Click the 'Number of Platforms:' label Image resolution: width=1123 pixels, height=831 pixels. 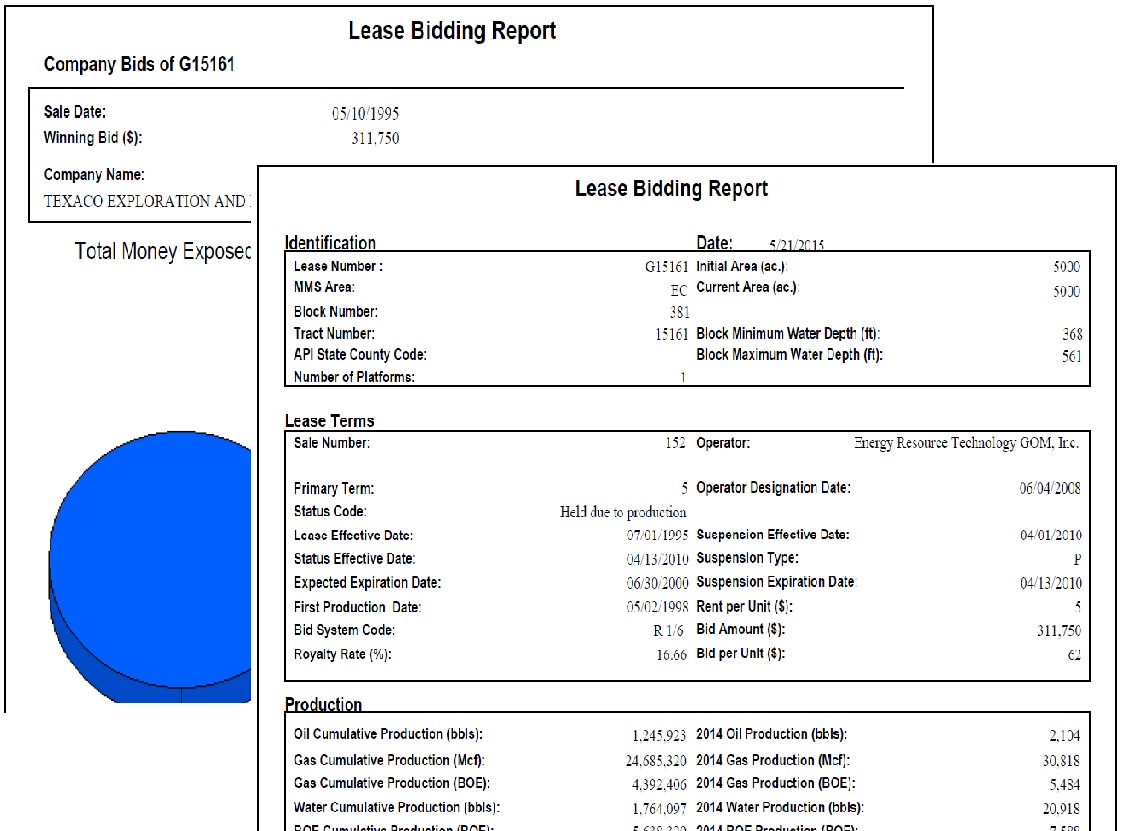354,377
